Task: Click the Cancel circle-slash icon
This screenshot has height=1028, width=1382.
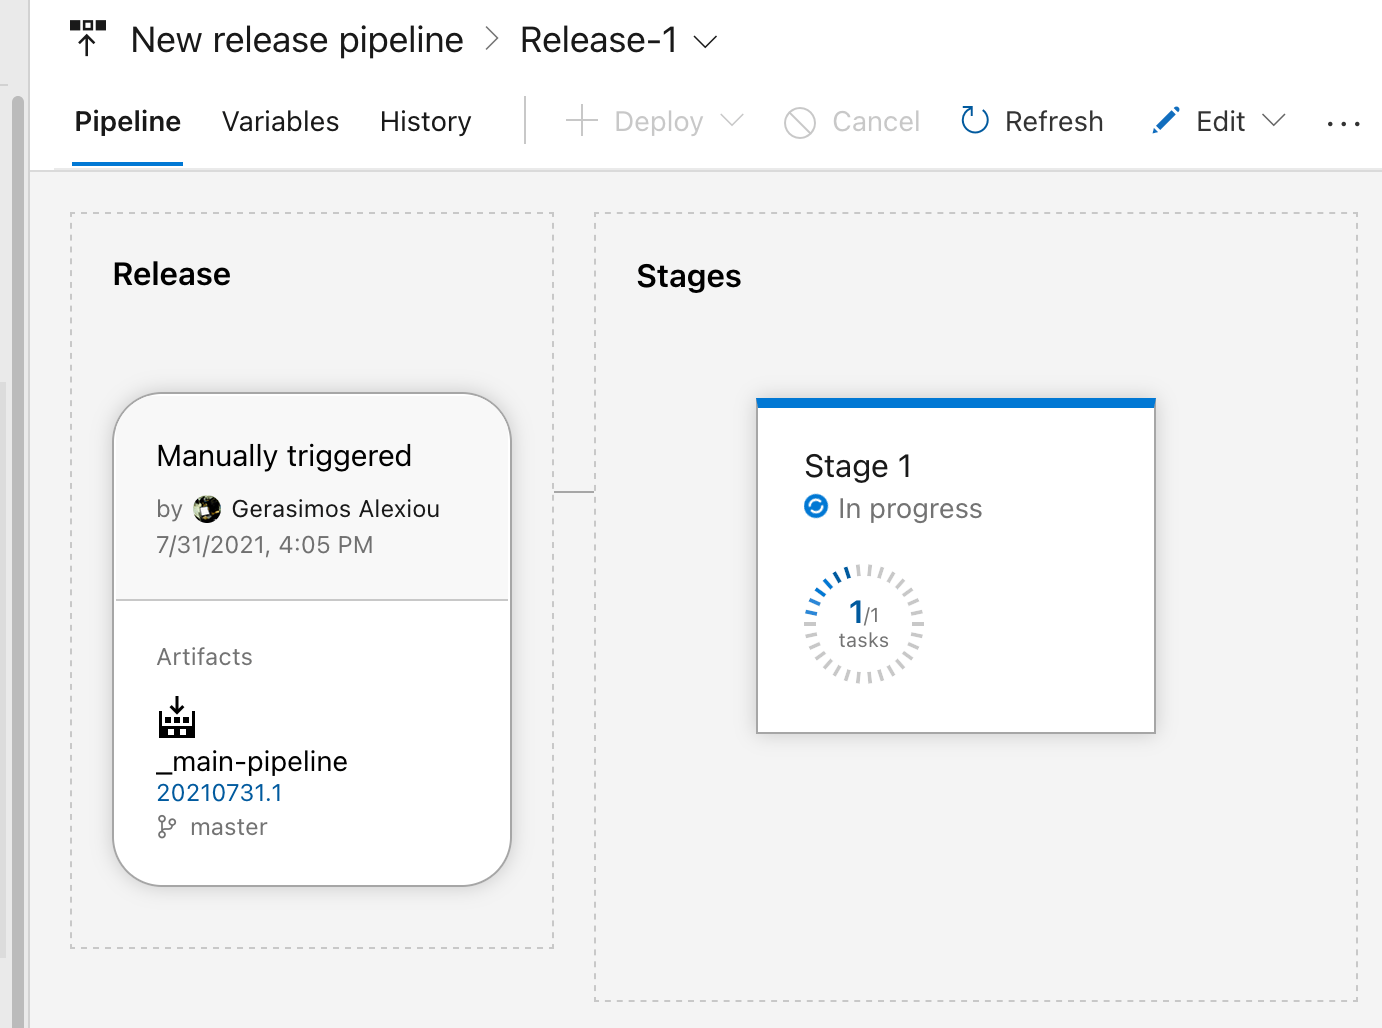Action: point(800,122)
